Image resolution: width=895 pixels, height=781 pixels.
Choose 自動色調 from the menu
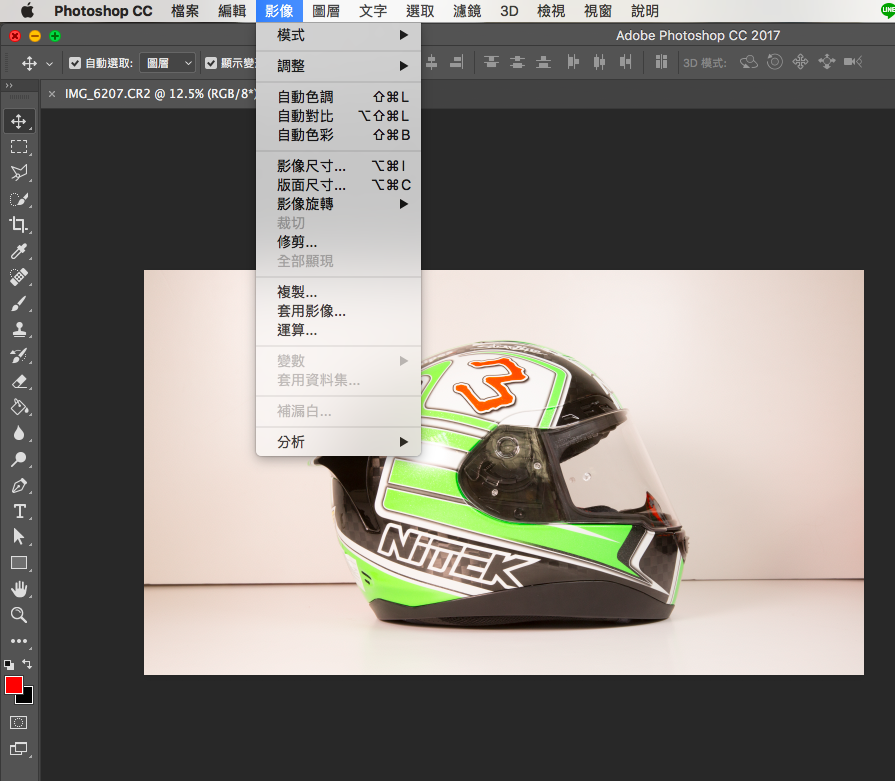[x=338, y=97]
